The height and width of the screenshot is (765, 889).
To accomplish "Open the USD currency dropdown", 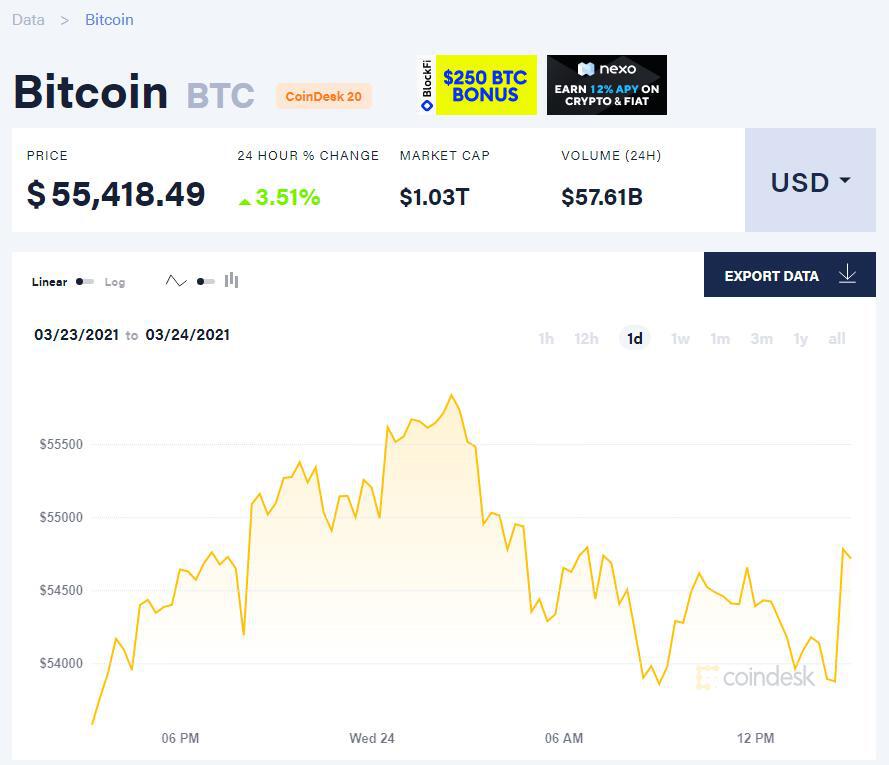I will coord(810,180).
